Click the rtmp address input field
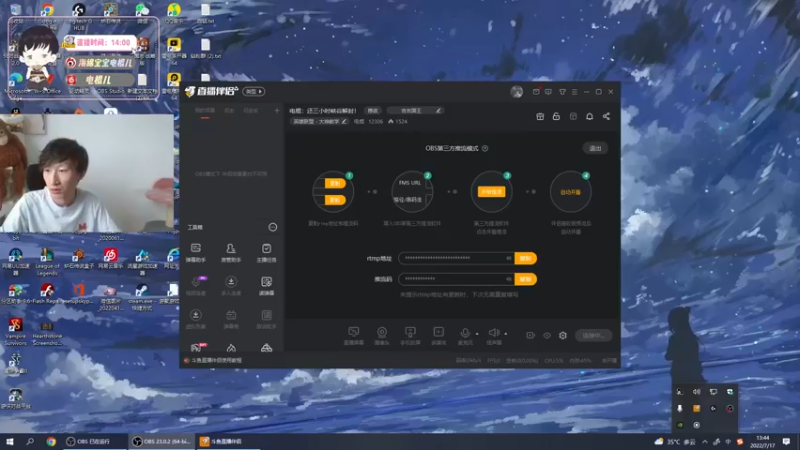The height and width of the screenshot is (450, 800). pyautogui.click(x=456, y=258)
